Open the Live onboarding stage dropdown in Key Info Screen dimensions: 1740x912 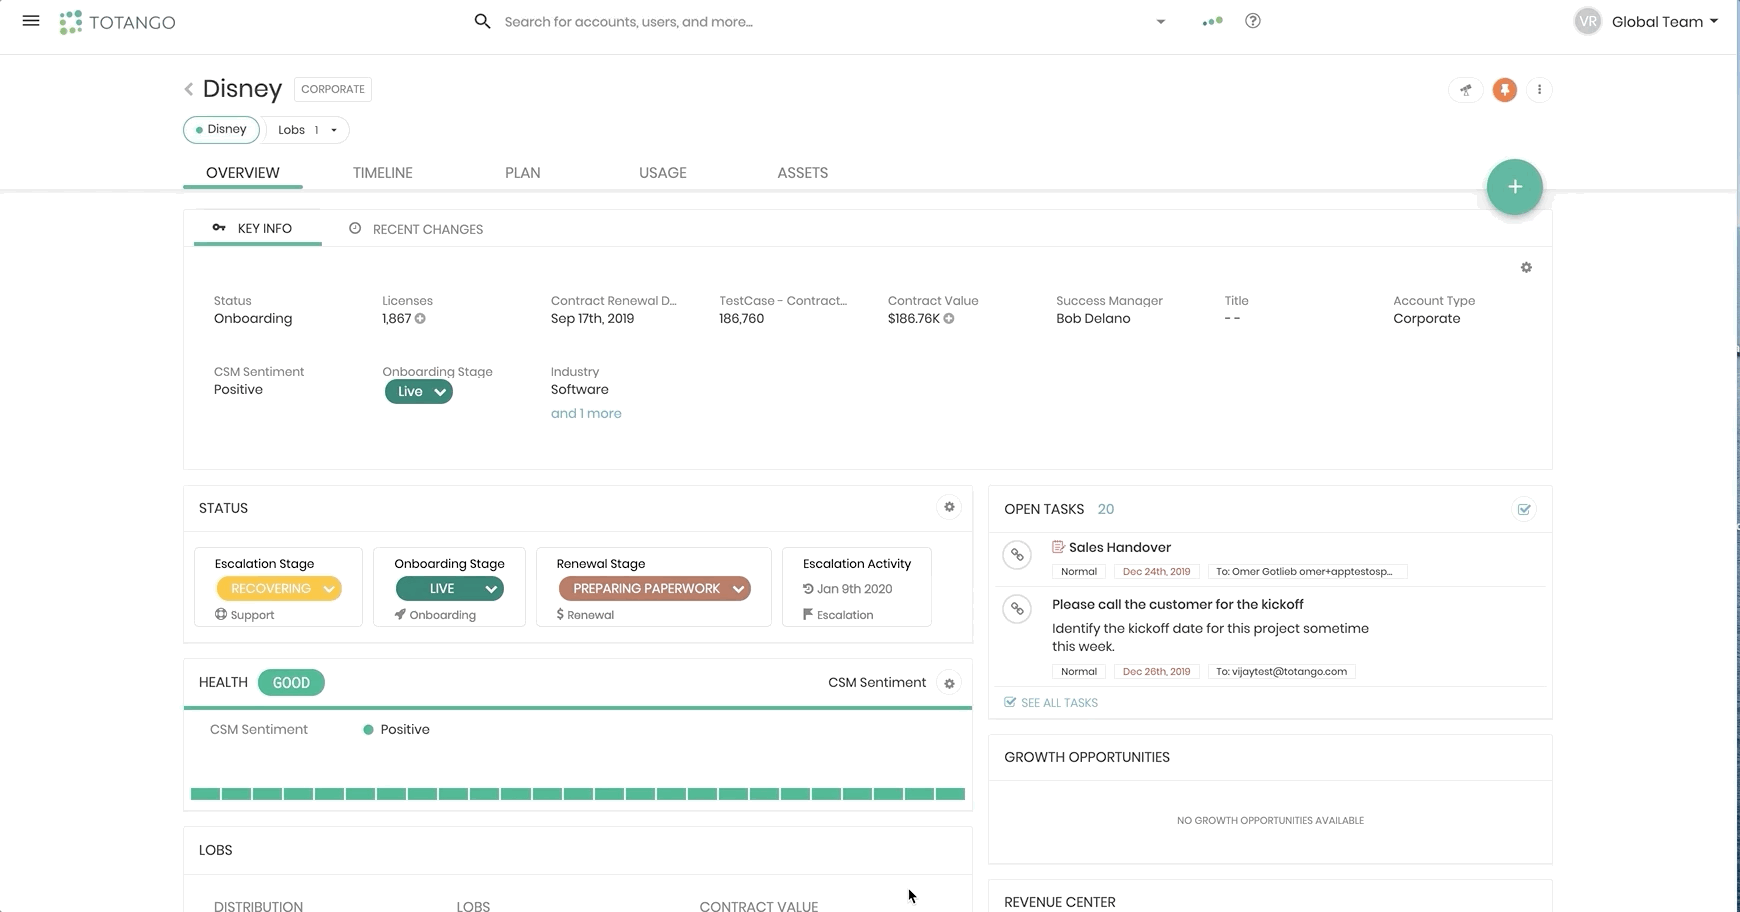pyautogui.click(x=419, y=392)
